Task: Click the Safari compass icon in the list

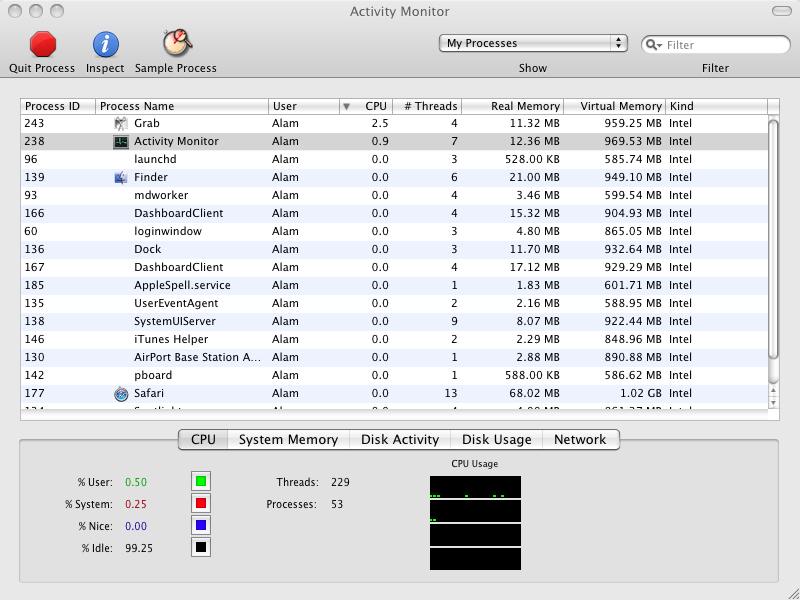Action: click(x=121, y=393)
